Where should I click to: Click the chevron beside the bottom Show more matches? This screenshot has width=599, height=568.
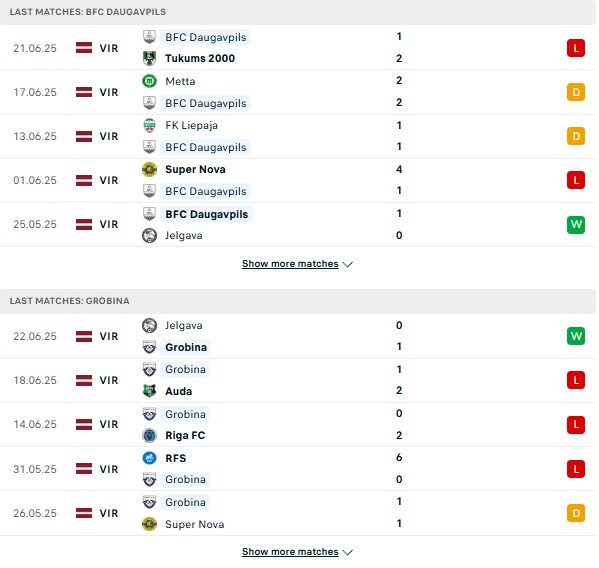pyautogui.click(x=347, y=552)
